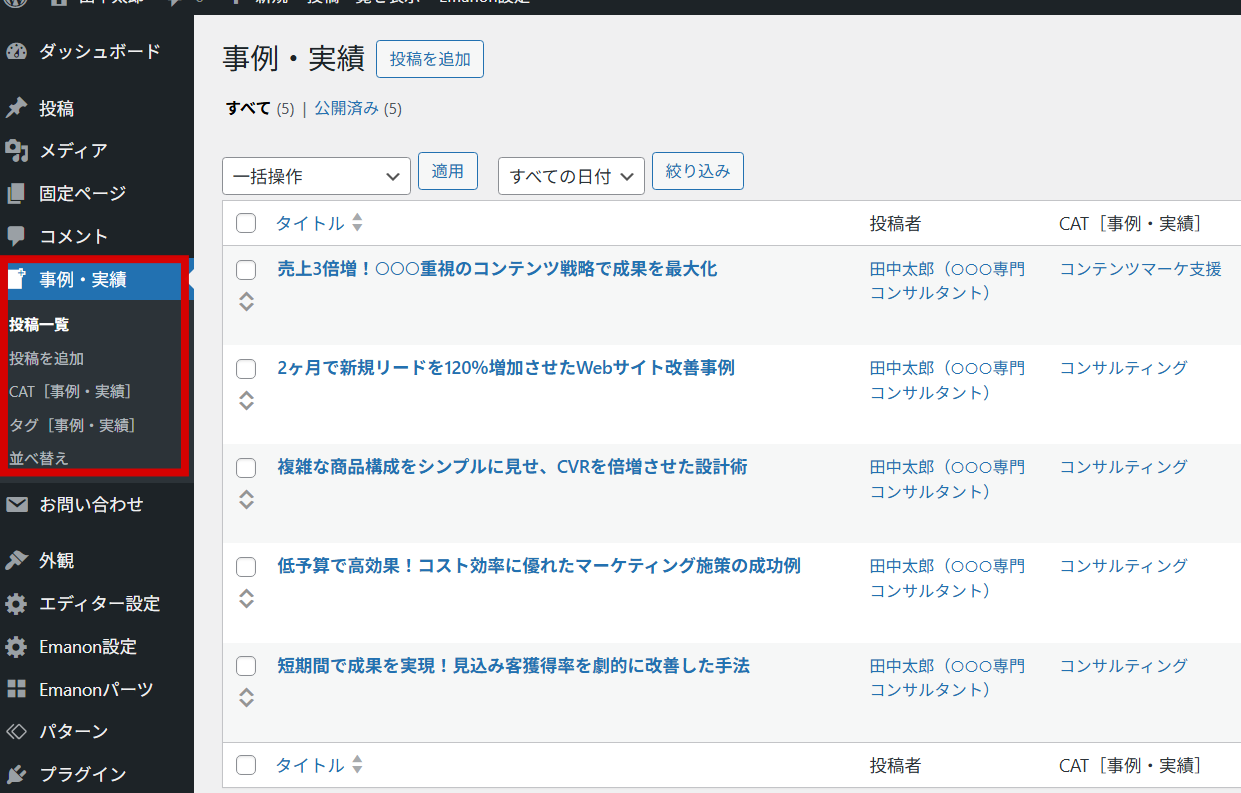Click the 投稿を追加 button beside page title

pos(430,59)
